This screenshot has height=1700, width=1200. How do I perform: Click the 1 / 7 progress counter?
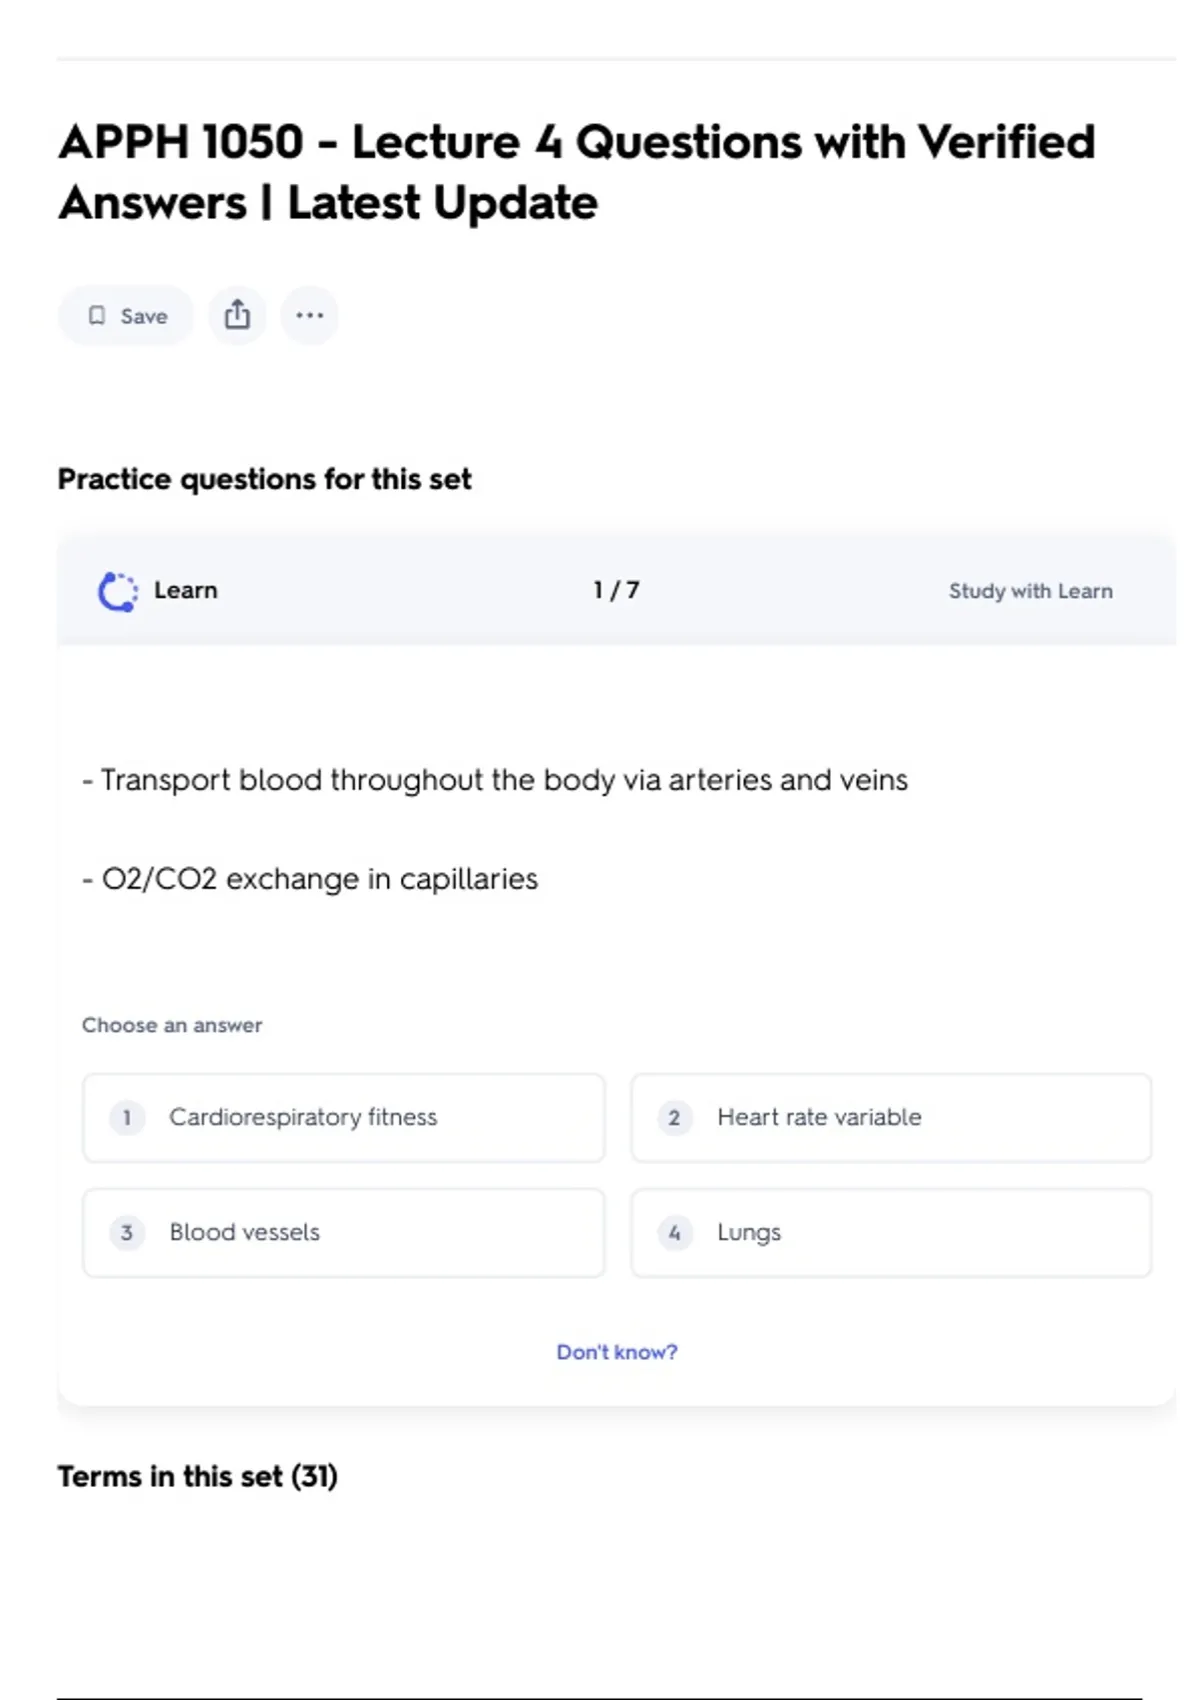(616, 590)
